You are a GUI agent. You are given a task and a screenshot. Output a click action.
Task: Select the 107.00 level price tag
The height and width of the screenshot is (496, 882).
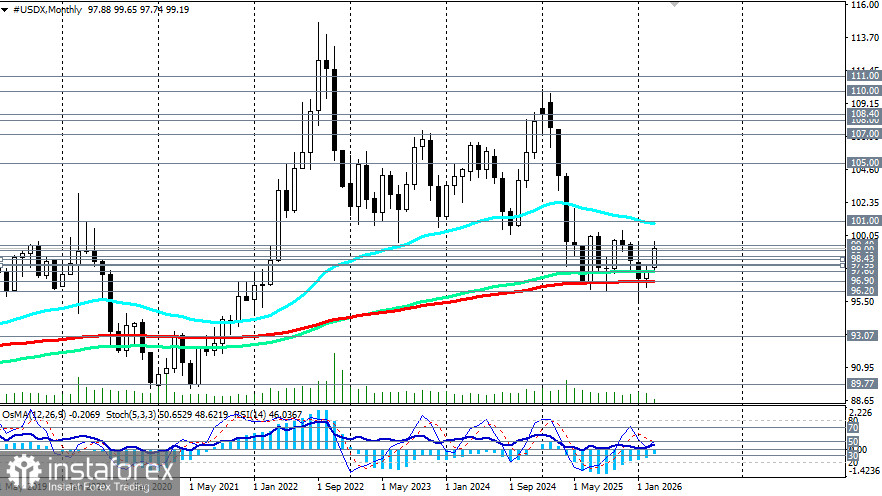click(864, 134)
